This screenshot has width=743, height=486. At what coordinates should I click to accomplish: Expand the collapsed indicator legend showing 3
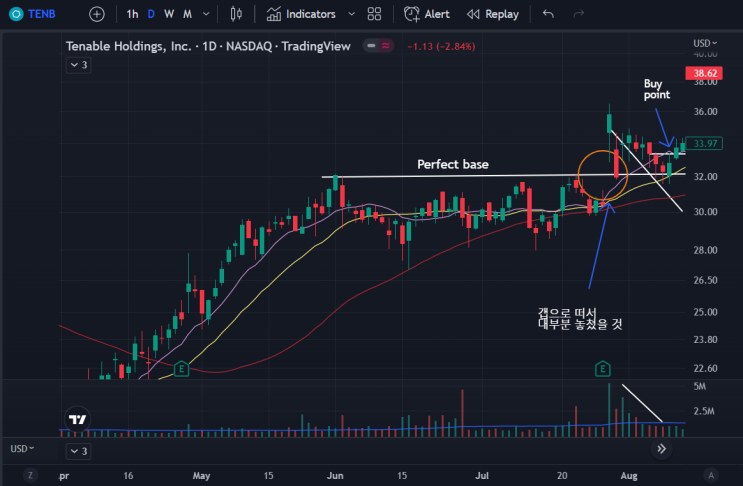(x=78, y=65)
